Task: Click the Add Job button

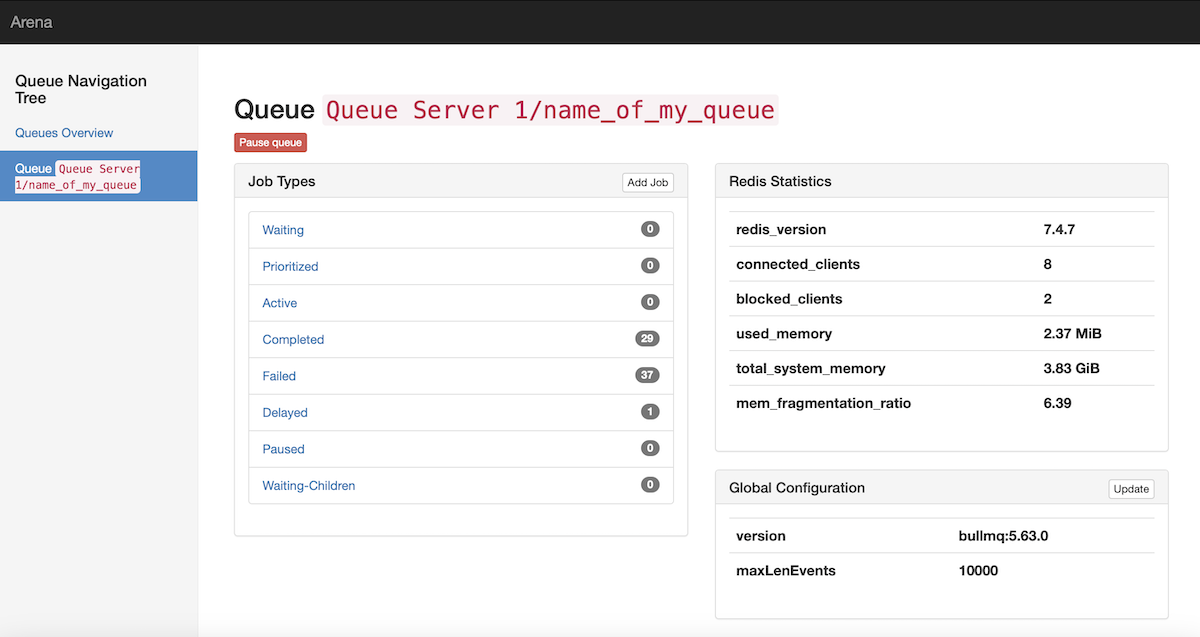Action: [648, 182]
